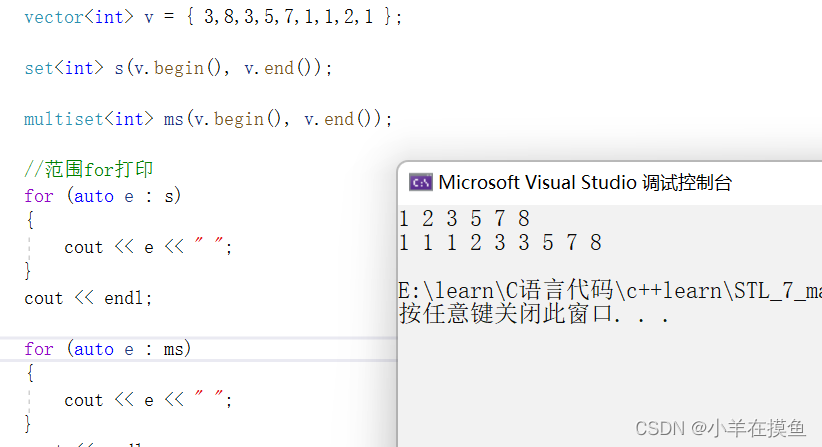This screenshot has height=447, width=822.
Task: Click console output line '1 1 1 2 3 3 5 7 8'
Action: 501,243
